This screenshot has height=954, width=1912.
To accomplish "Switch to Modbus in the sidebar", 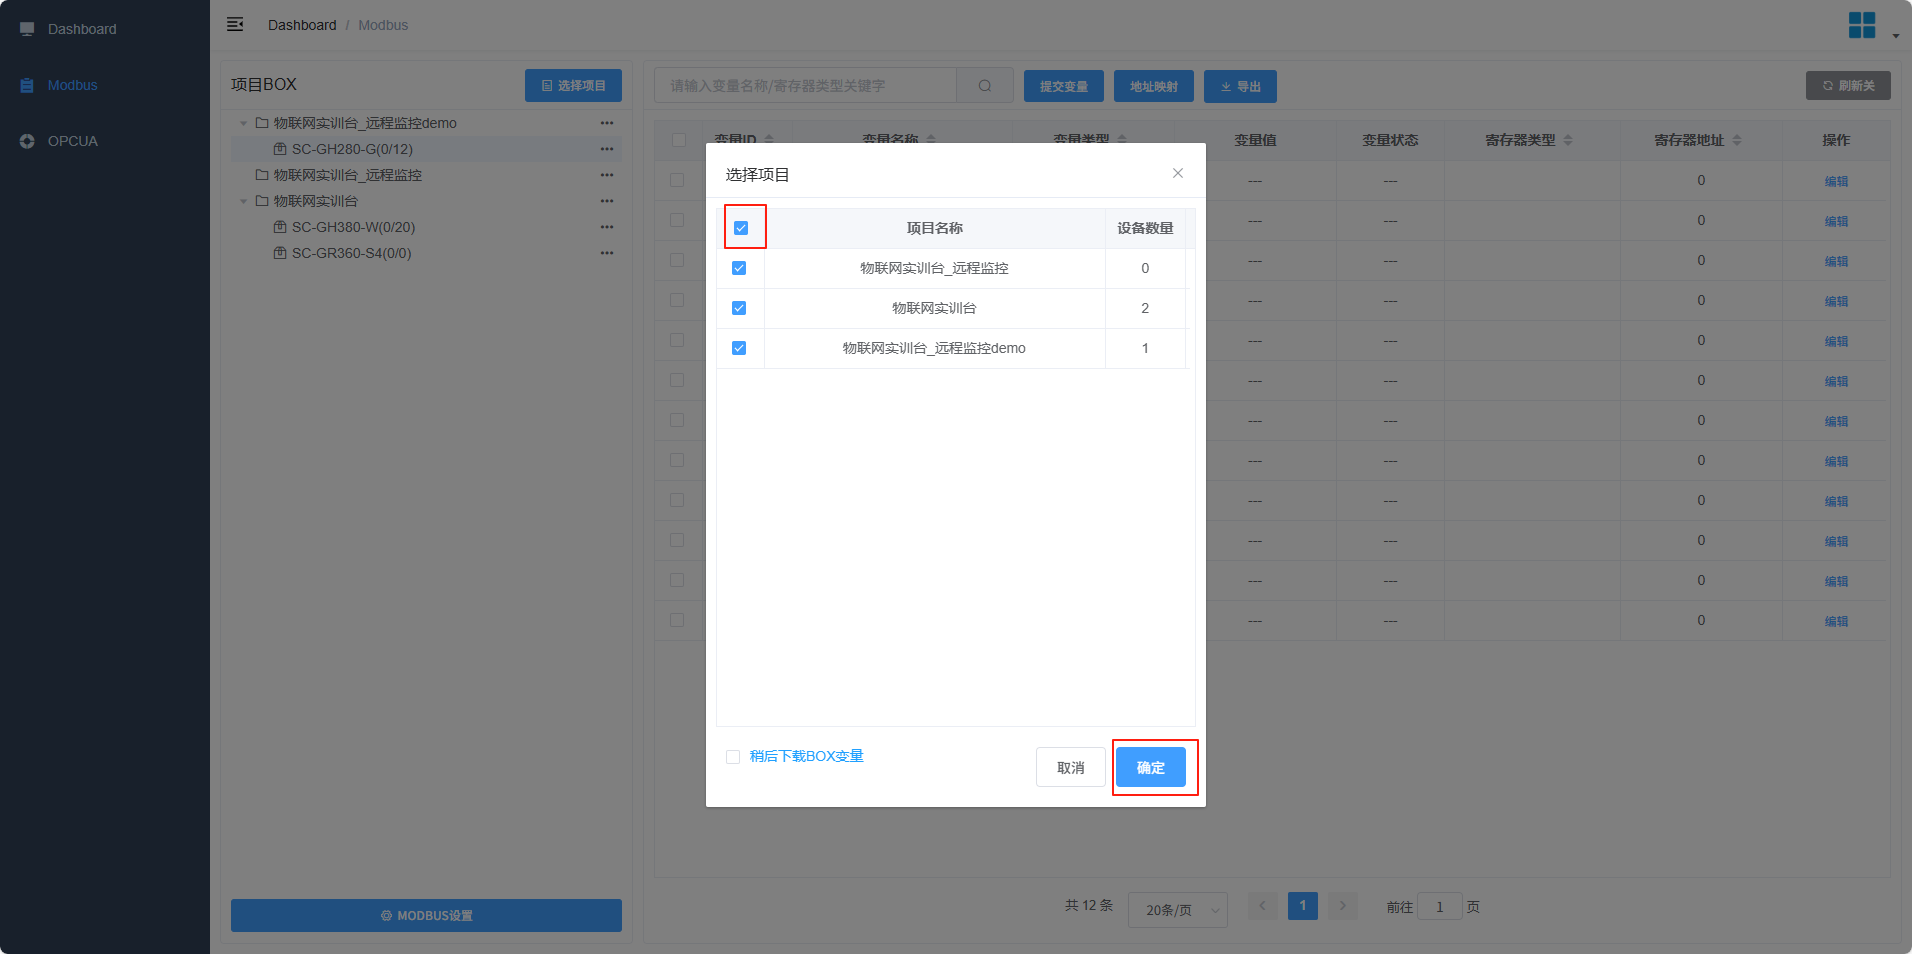I will point(72,85).
